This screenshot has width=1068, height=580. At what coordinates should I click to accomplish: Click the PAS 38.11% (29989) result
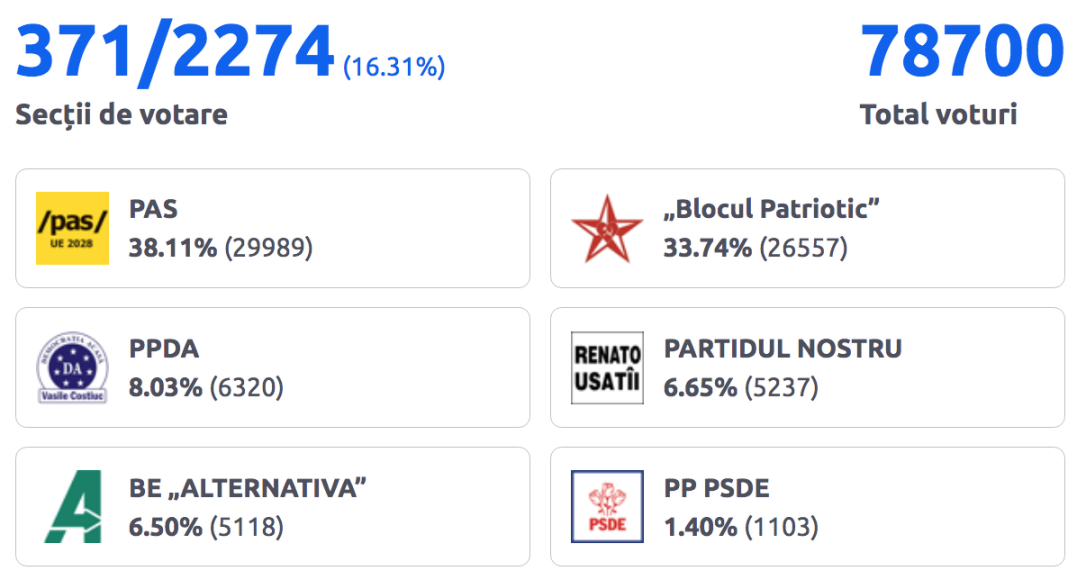click(221, 248)
